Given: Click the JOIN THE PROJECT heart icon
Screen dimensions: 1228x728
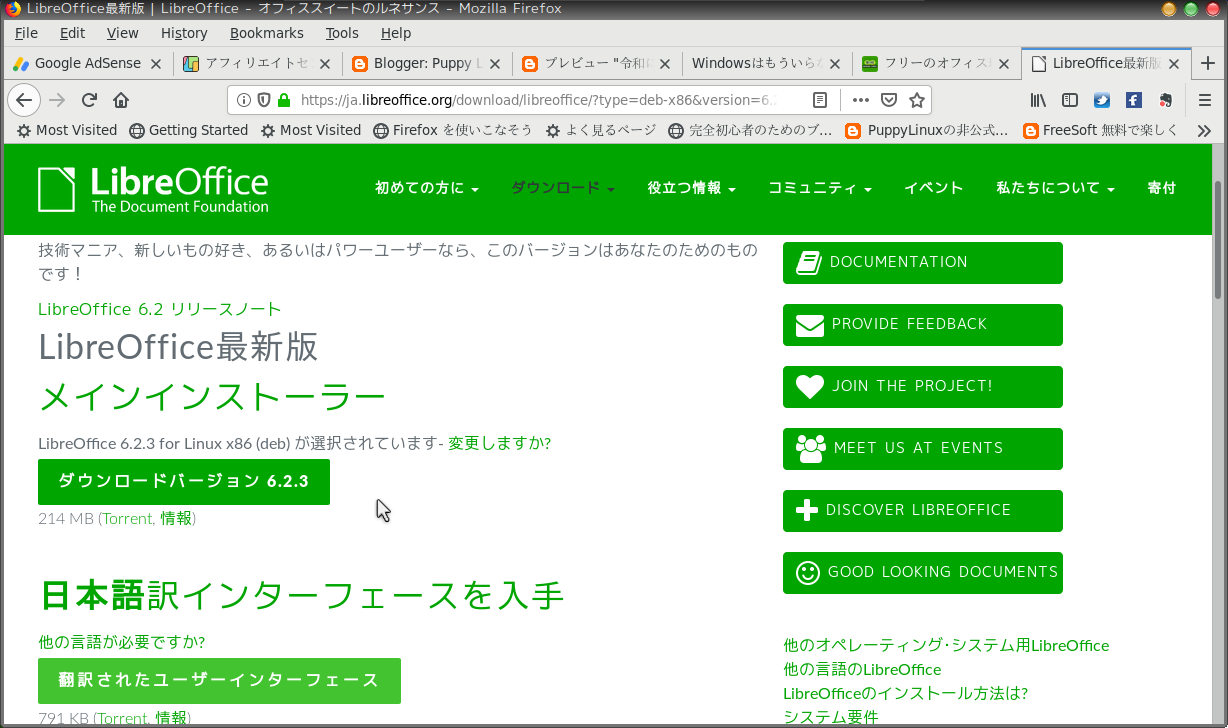Looking at the screenshot, I should 809,387.
